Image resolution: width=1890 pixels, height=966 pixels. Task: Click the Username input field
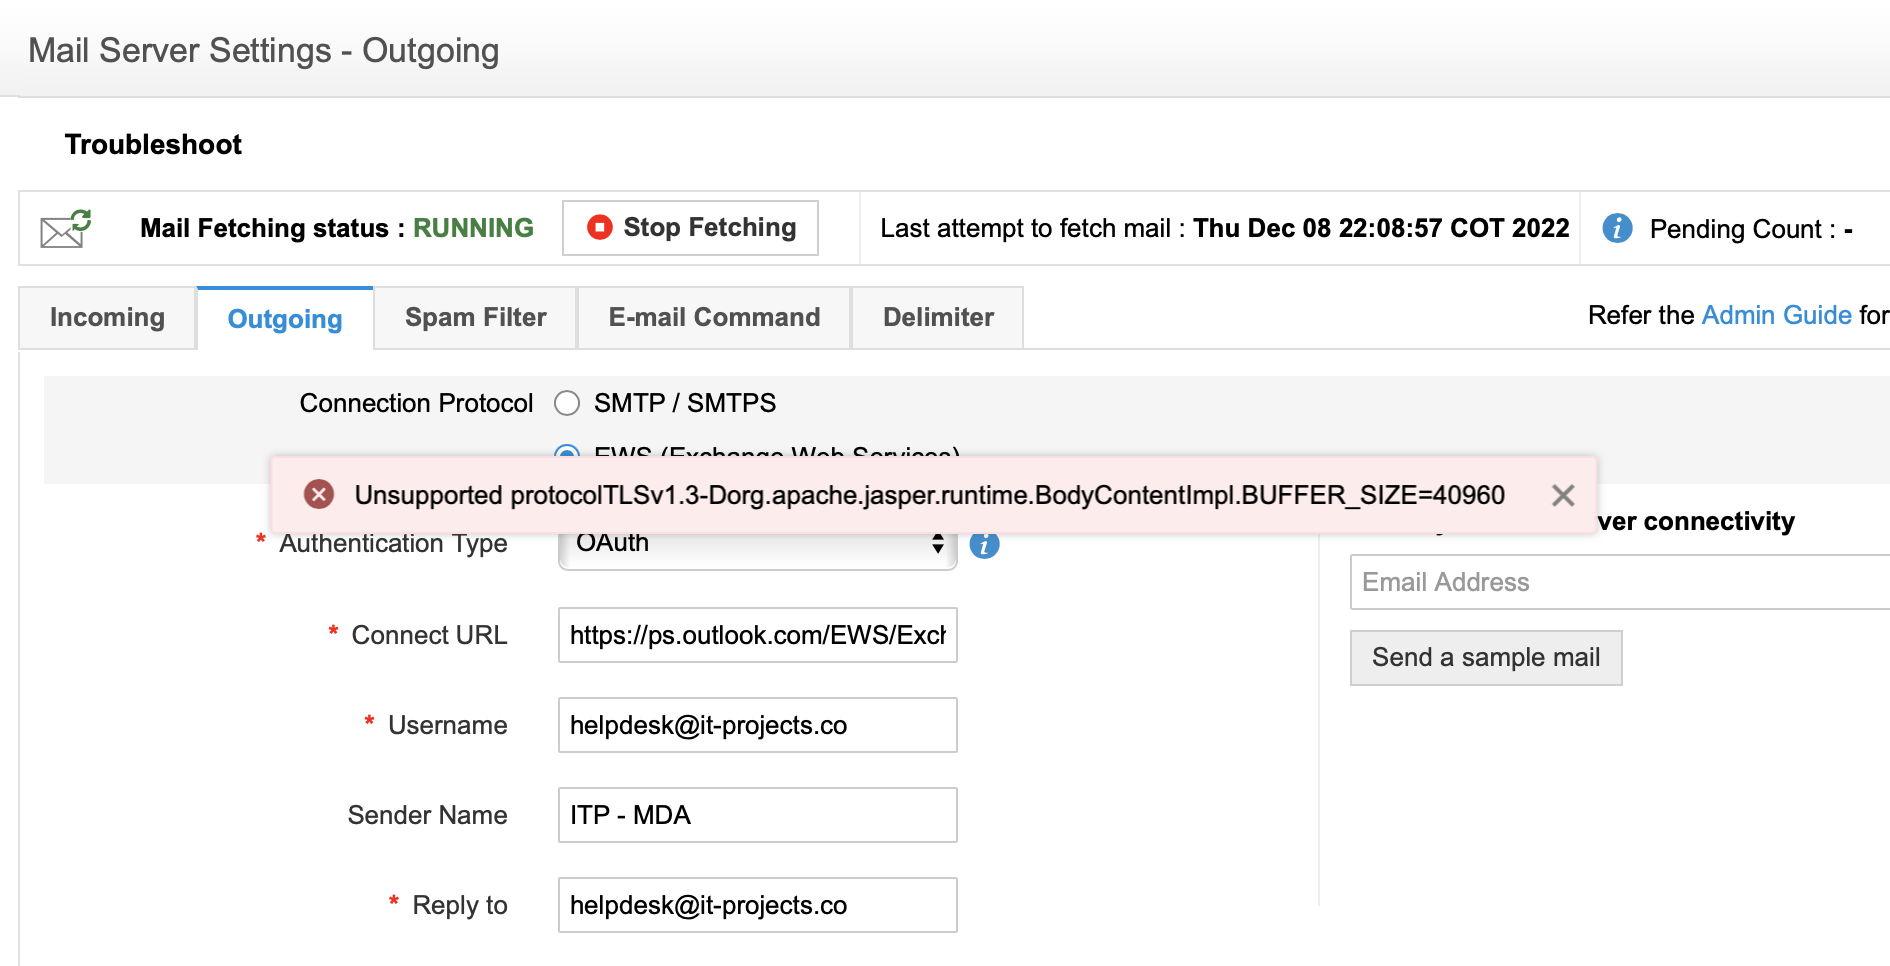pos(757,725)
